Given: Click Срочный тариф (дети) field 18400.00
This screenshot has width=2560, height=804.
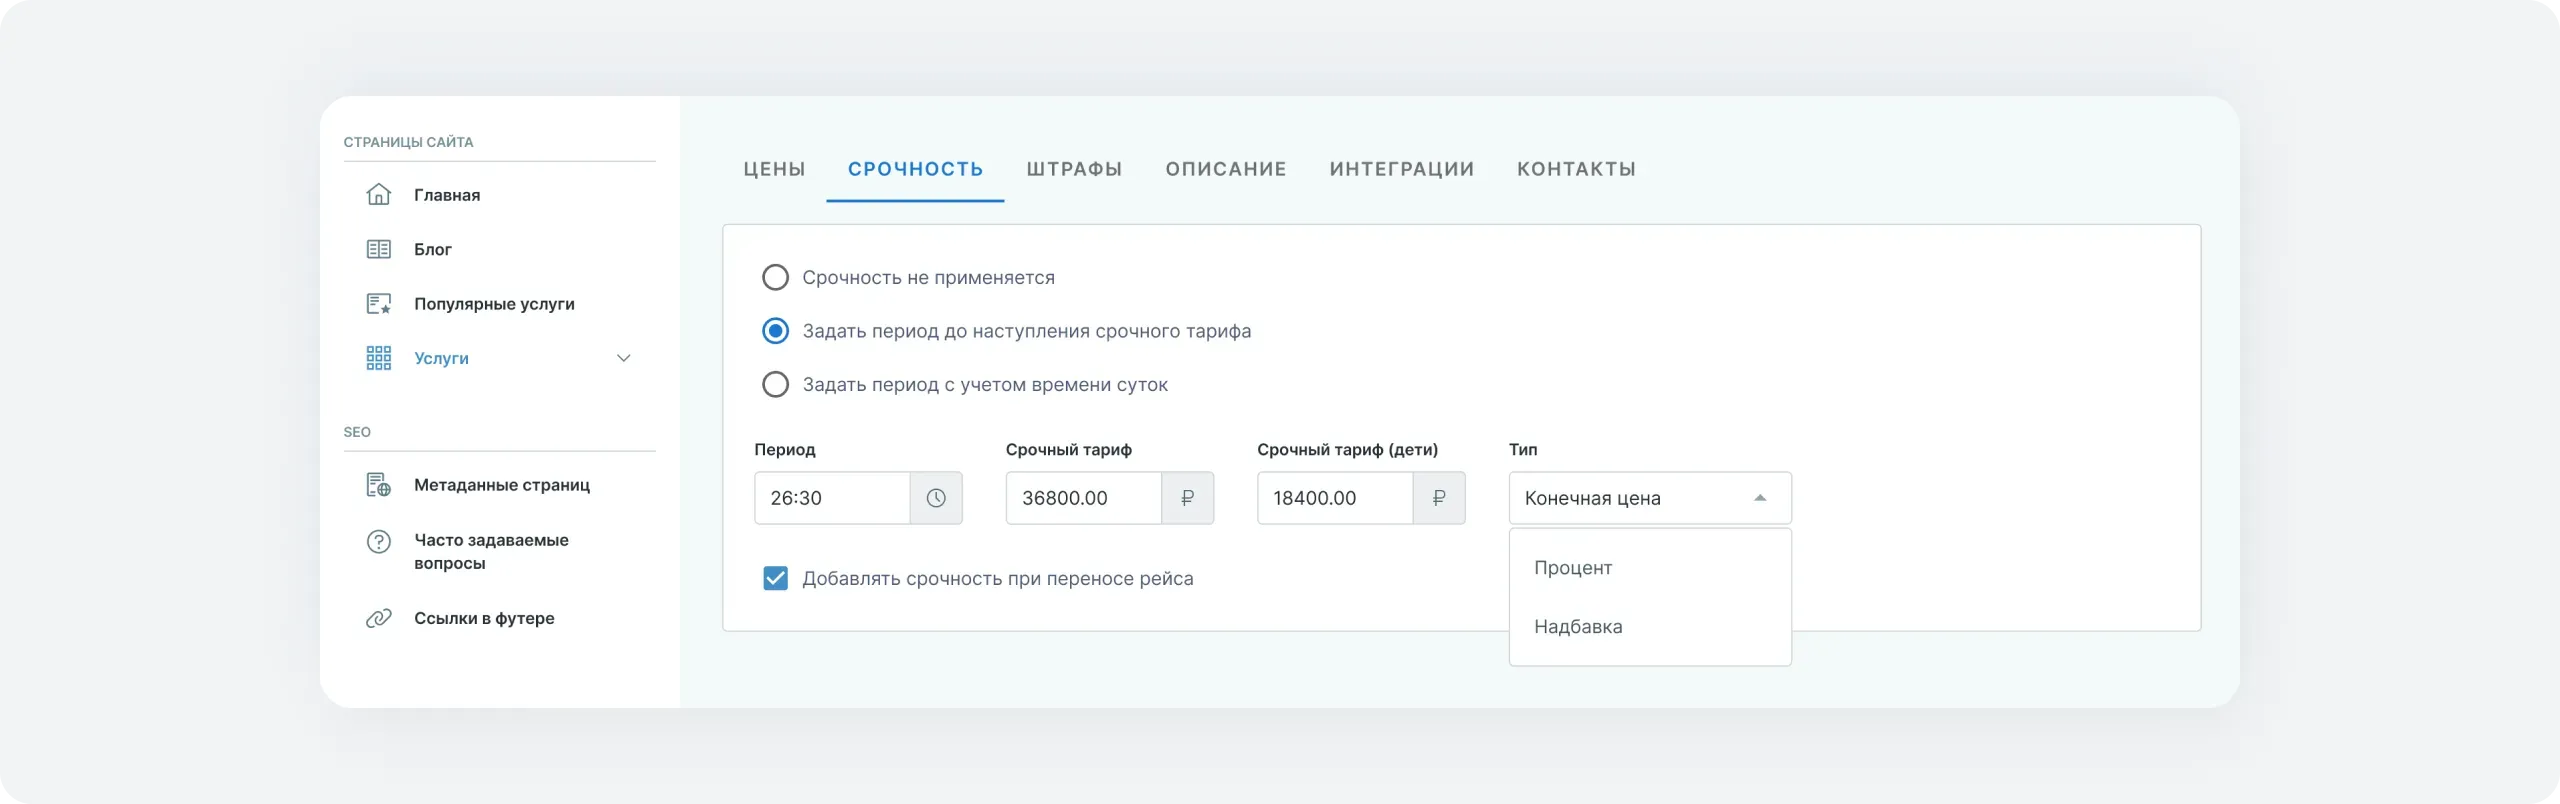Looking at the screenshot, I should 1335,498.
